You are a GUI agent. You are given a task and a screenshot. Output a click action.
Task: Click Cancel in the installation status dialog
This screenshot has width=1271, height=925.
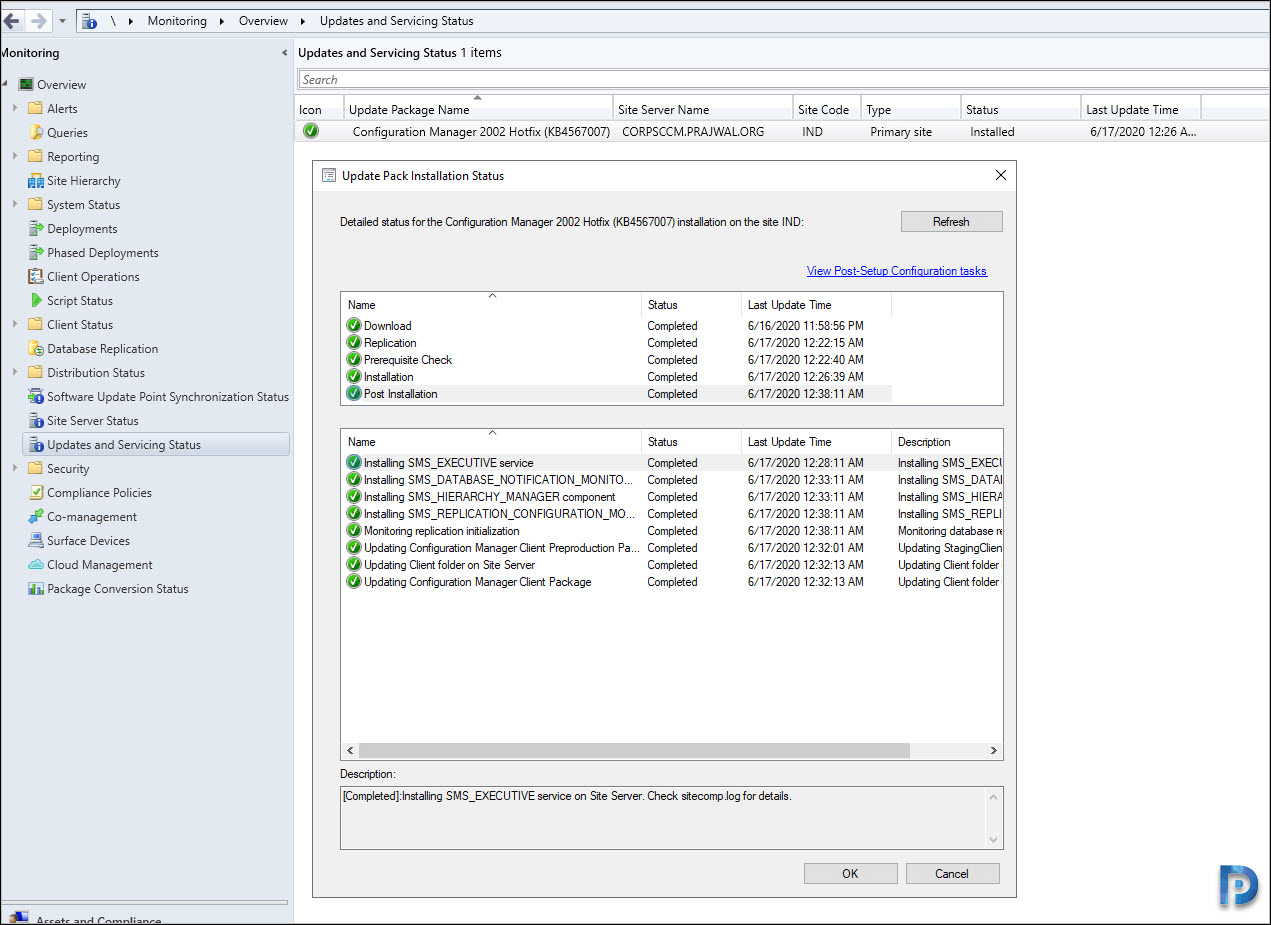[952, 874]
